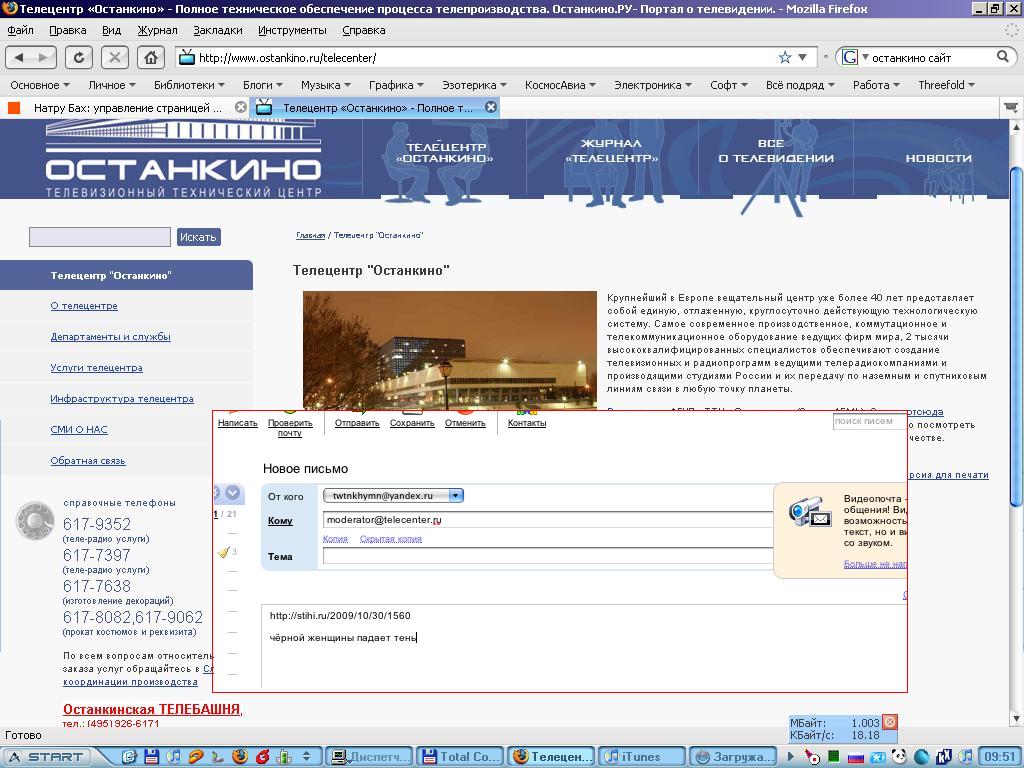Open the 'Threefold' bookmarks folder
The image size is (1024, 768).
(x=946, y=85)
